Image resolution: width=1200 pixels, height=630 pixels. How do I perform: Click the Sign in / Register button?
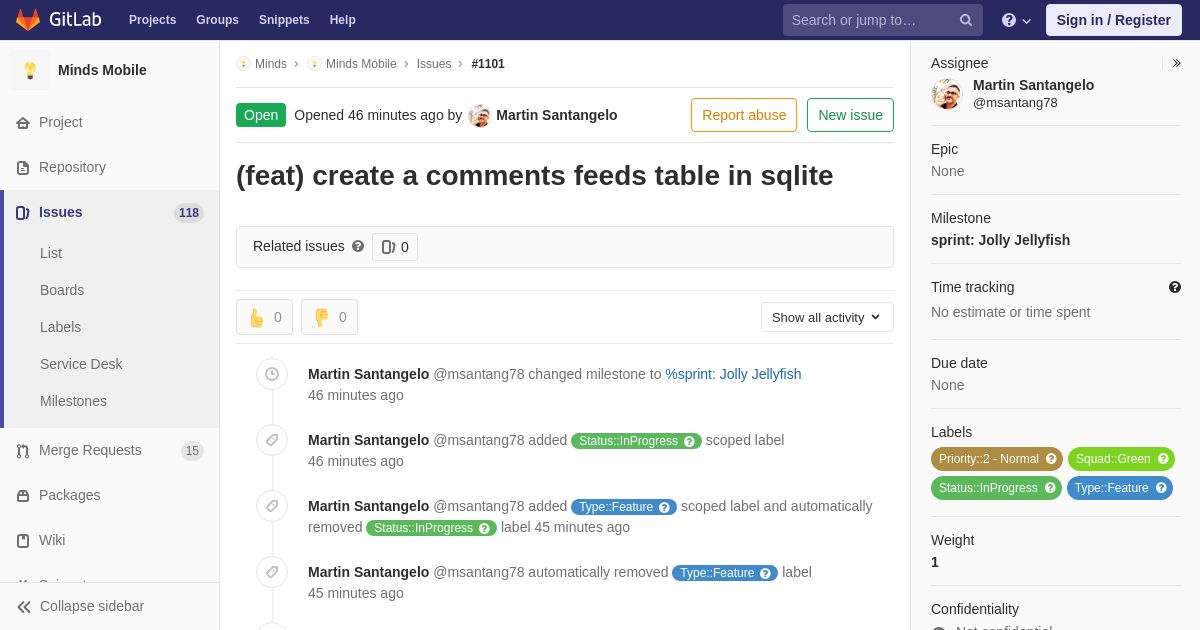coord(1113,20)
